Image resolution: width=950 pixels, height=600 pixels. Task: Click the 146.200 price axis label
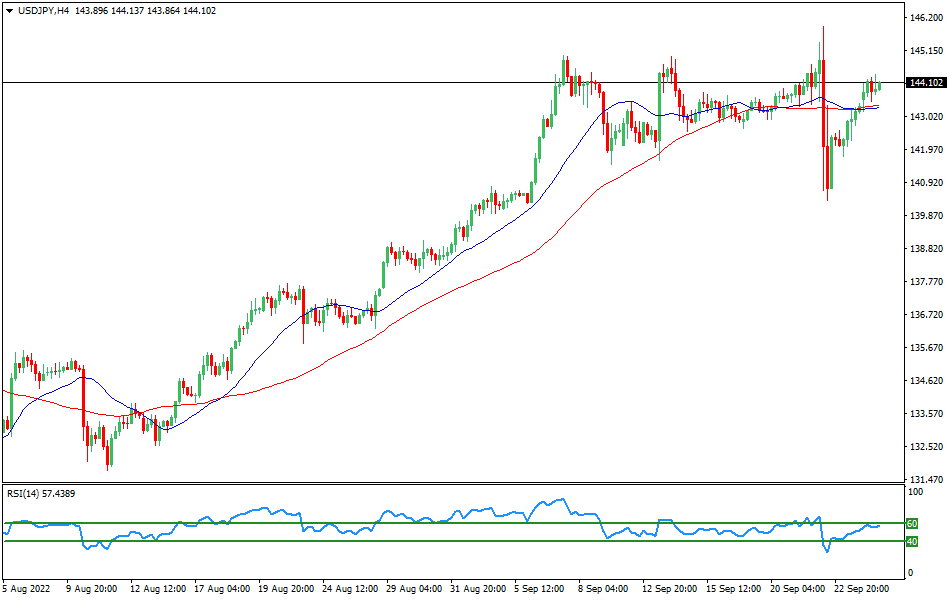(x=926, y=18)
